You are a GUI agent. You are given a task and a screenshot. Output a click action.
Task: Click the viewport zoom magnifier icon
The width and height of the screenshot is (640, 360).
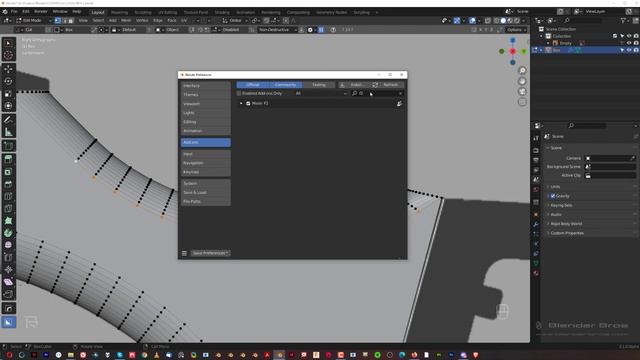pyautogui.click(x=522, y=71)
